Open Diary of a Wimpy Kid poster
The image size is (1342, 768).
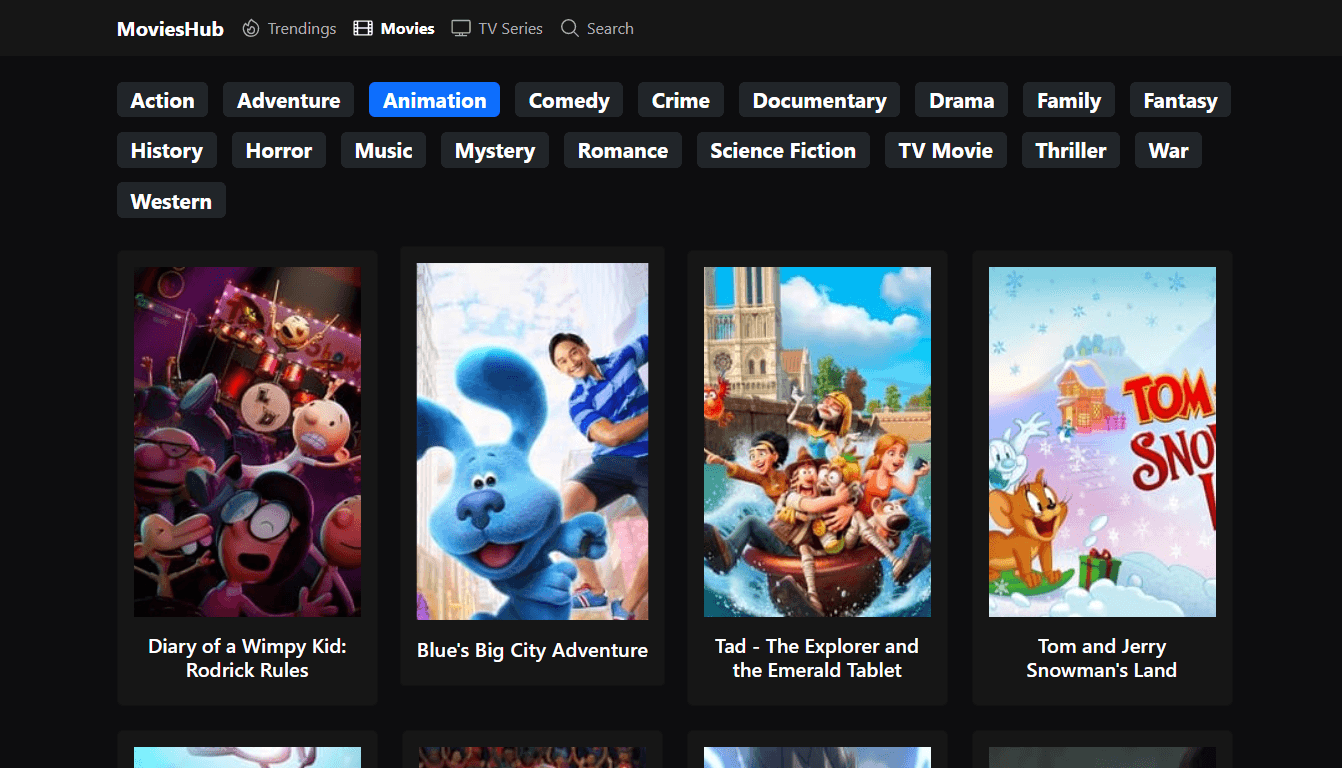click(x=247, y=442)
